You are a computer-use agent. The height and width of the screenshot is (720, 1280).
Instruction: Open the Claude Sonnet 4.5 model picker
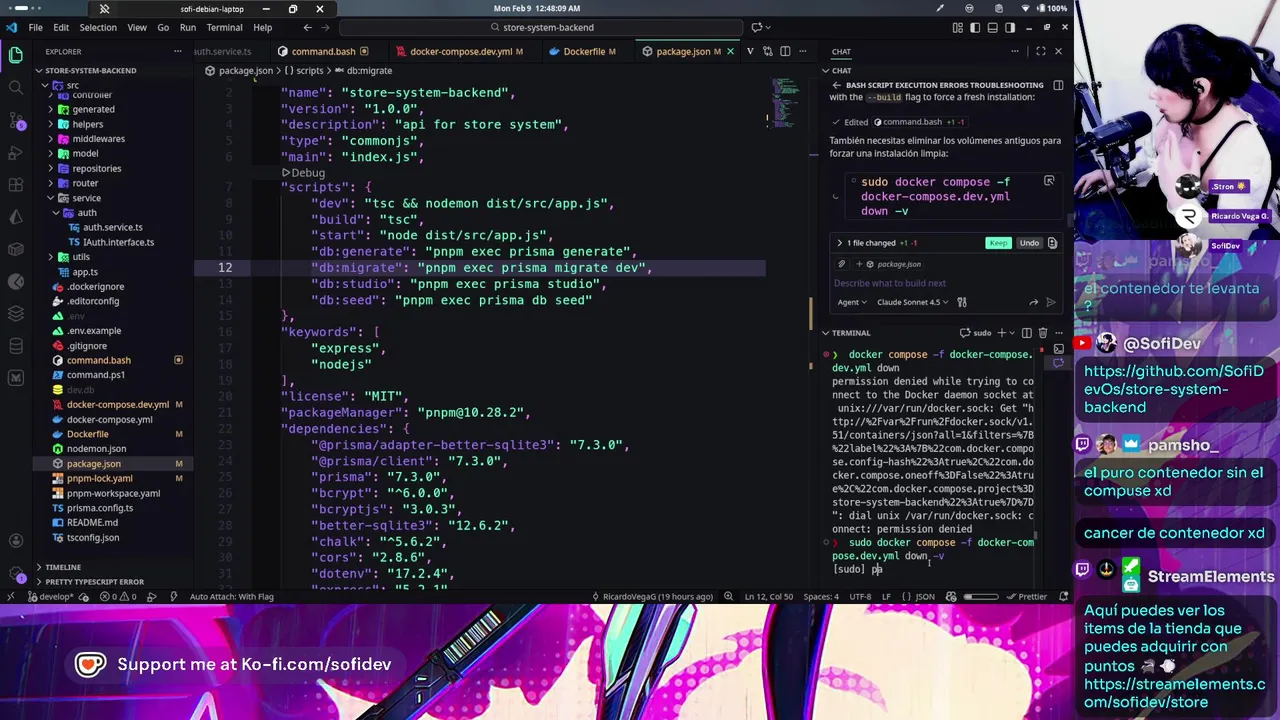pyautogui.click(x=912, y=302)
